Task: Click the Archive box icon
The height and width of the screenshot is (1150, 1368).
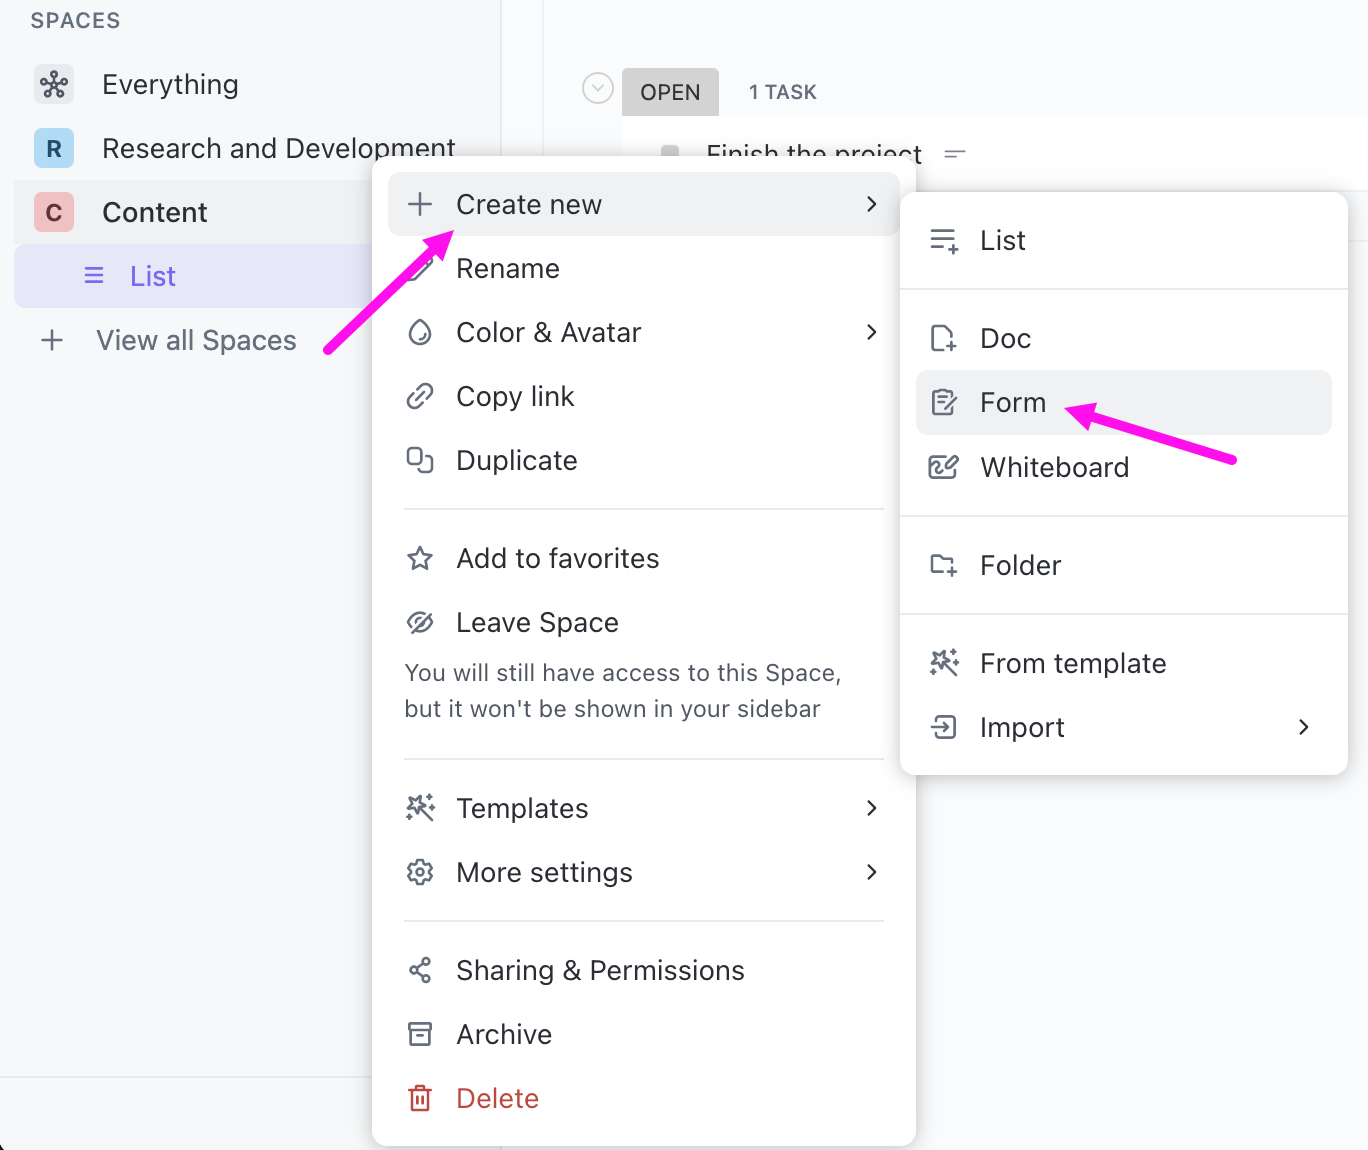Action: pos(420,1034)
